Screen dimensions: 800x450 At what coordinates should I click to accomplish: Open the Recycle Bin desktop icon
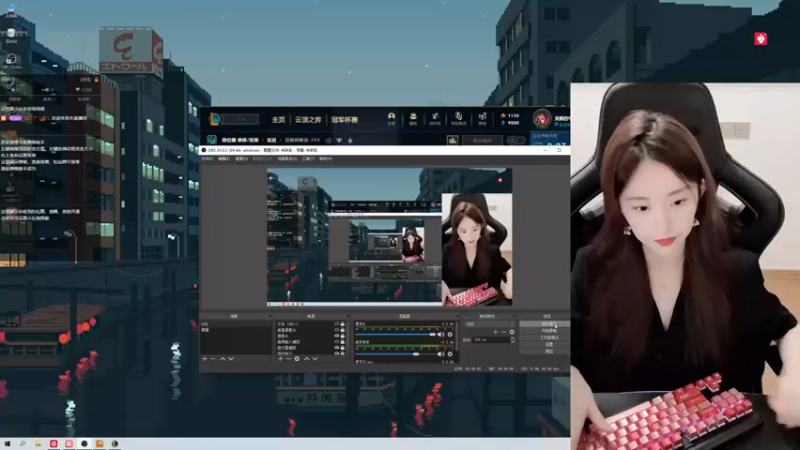coord(11,36)
